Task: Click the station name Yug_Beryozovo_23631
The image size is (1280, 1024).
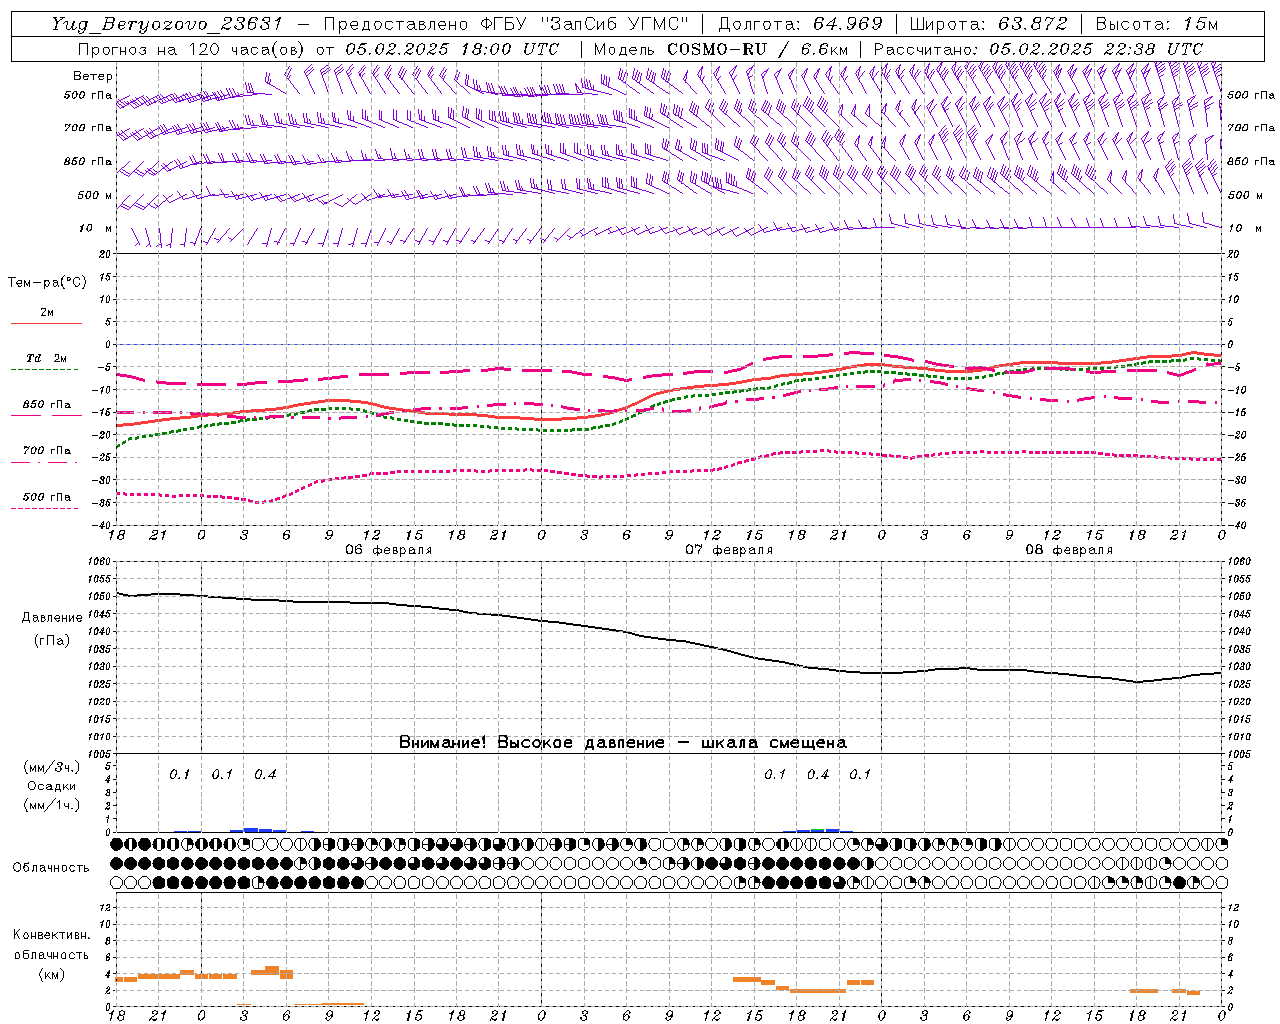Action: [x=167, y=24]
